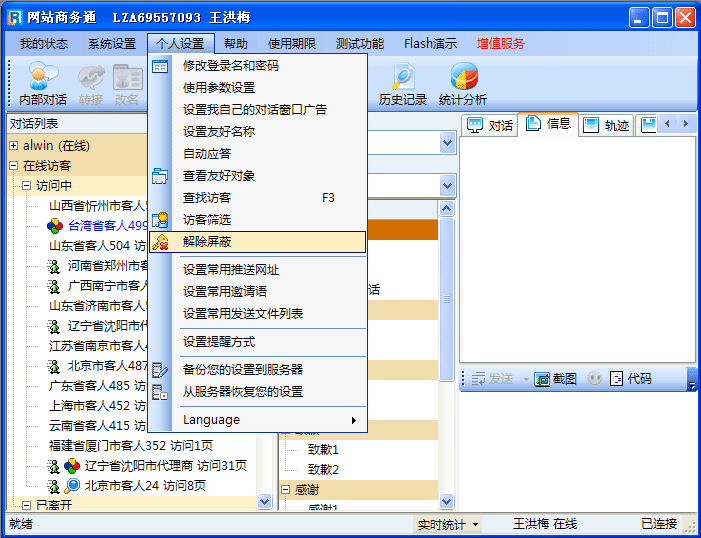Open the 统计分析 chart icon
The image size is (701, 538).
(x=463, y=84)
